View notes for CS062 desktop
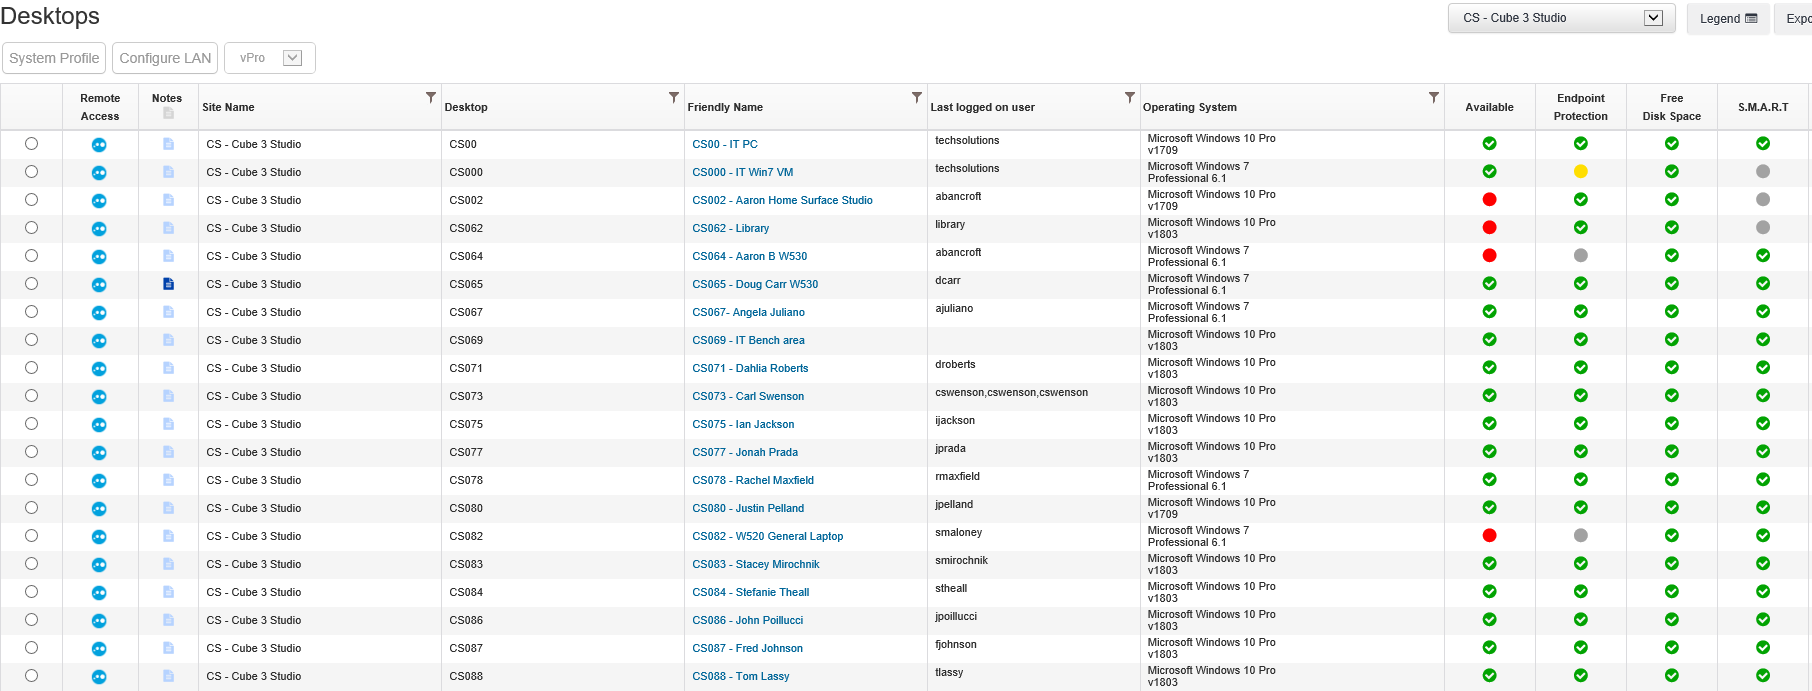Viewport: 1812px width, 691px height. (168, 228)
